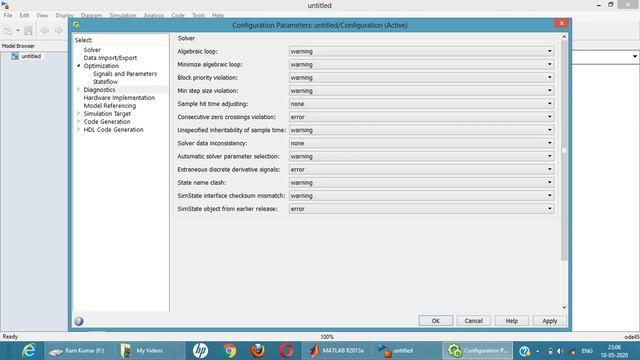Open Unspecified inheritability of sample time dropdown
Screen dimensions: 640x360
point(421,130)
